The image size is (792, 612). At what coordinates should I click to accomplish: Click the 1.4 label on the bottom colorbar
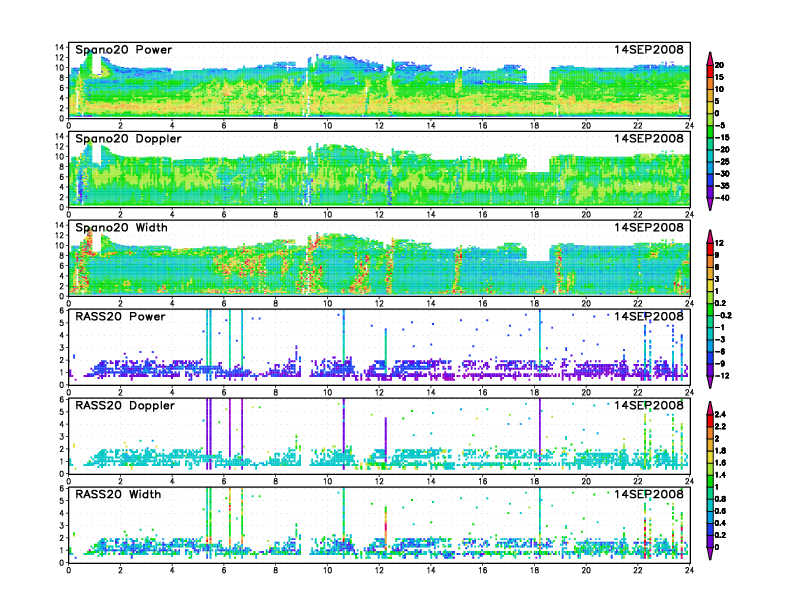[720, 475]
